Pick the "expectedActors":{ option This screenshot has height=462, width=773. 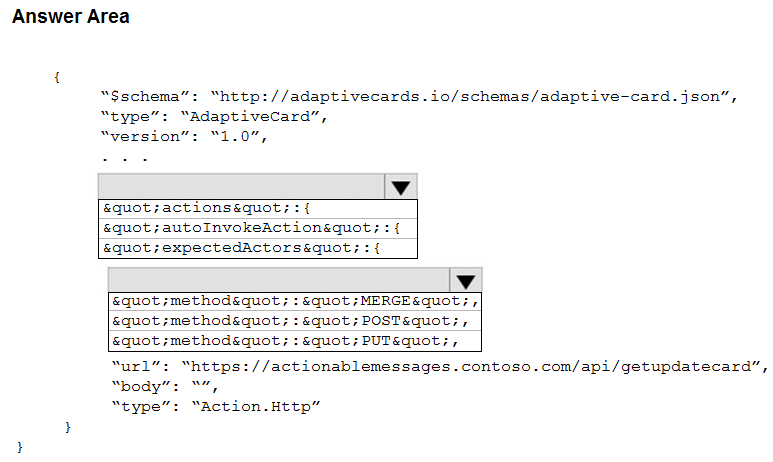point(258,248)
